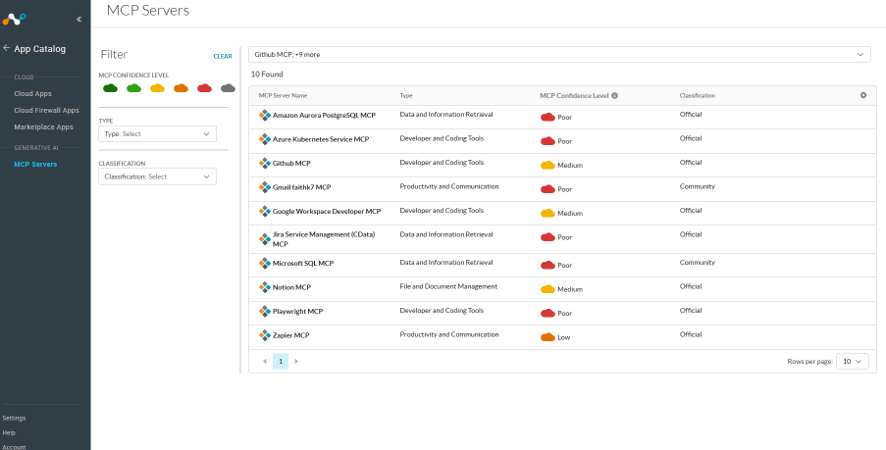Filter by light green confidence cloud
Screen dimensions: 886x450
(134, 88)
